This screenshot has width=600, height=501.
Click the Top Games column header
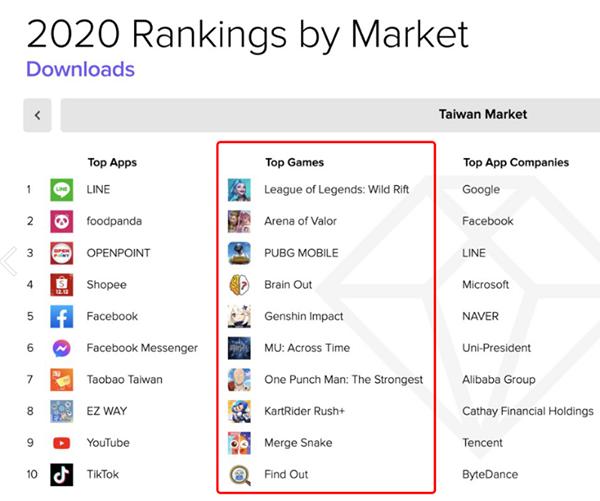tap(295, 162)
